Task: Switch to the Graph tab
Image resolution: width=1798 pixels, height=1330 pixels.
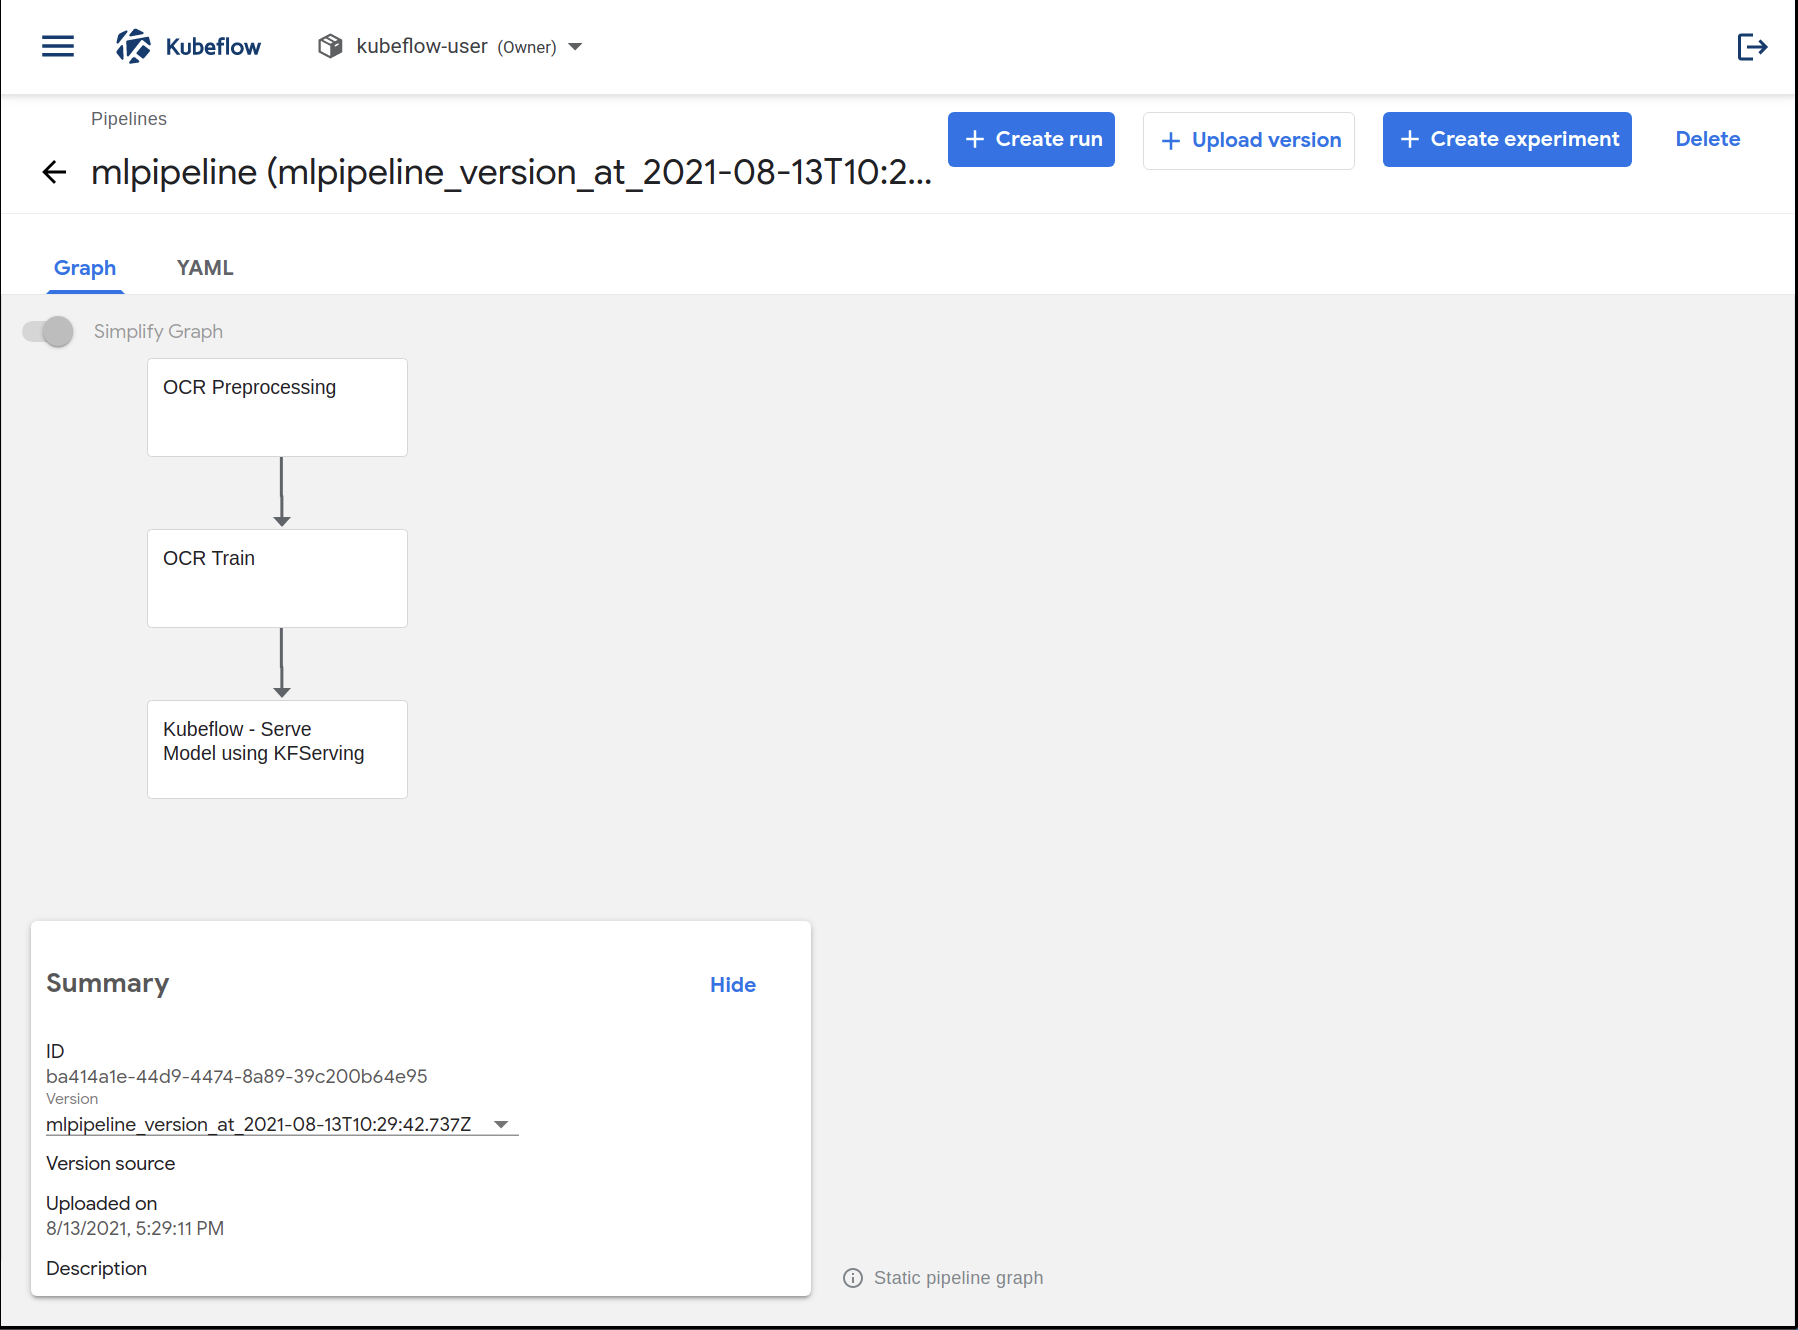Action: [85, 268]
